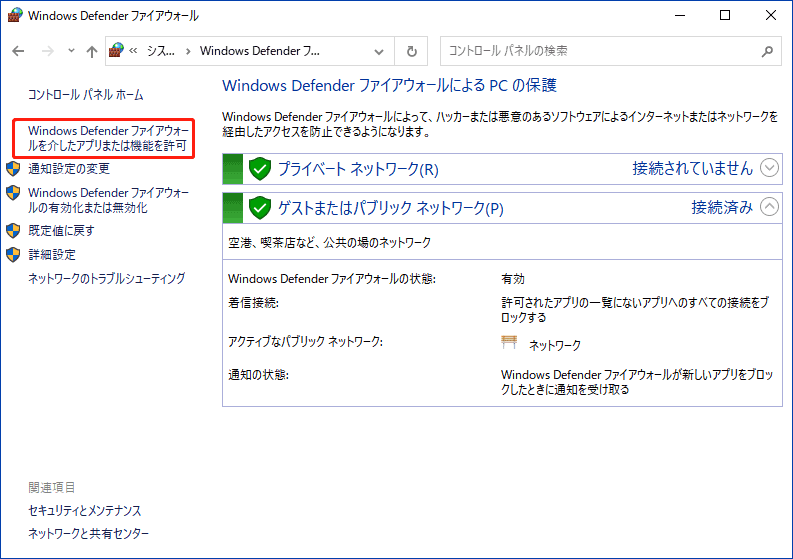Click the firewall icon in address bar
The image size is (793, 559).
116,51
